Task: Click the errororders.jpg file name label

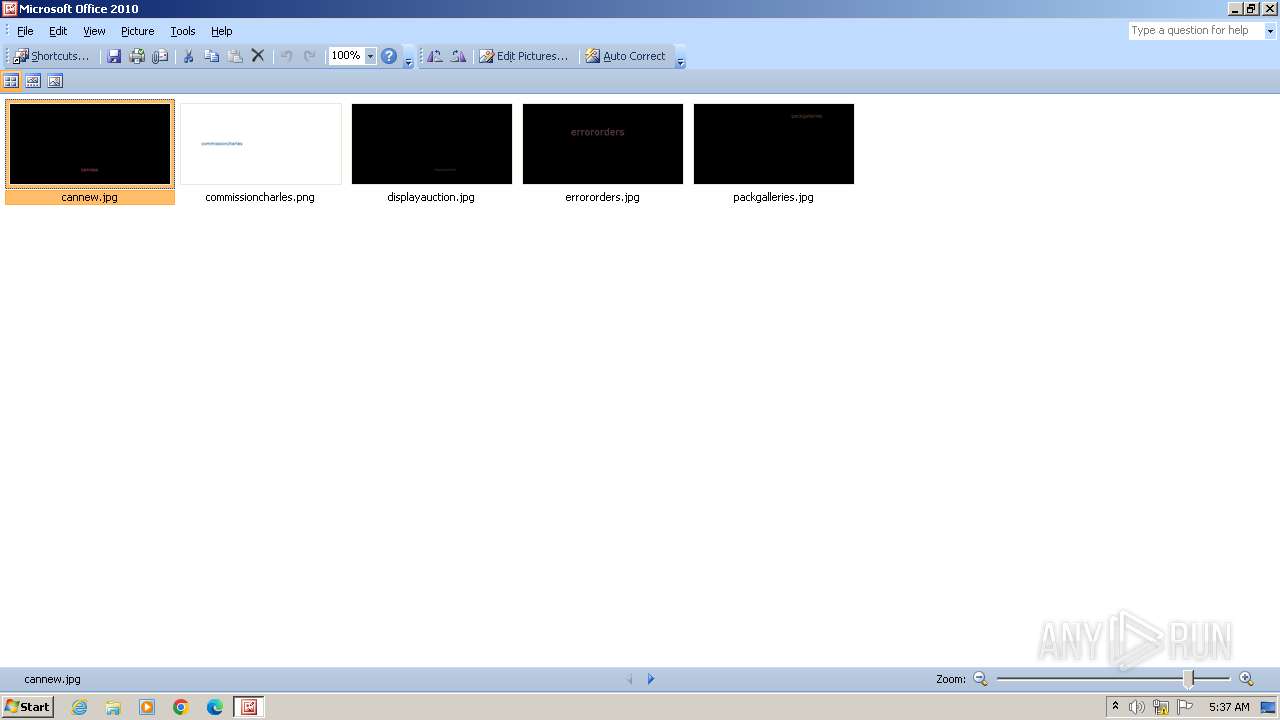Action: [x=602, y=197]
